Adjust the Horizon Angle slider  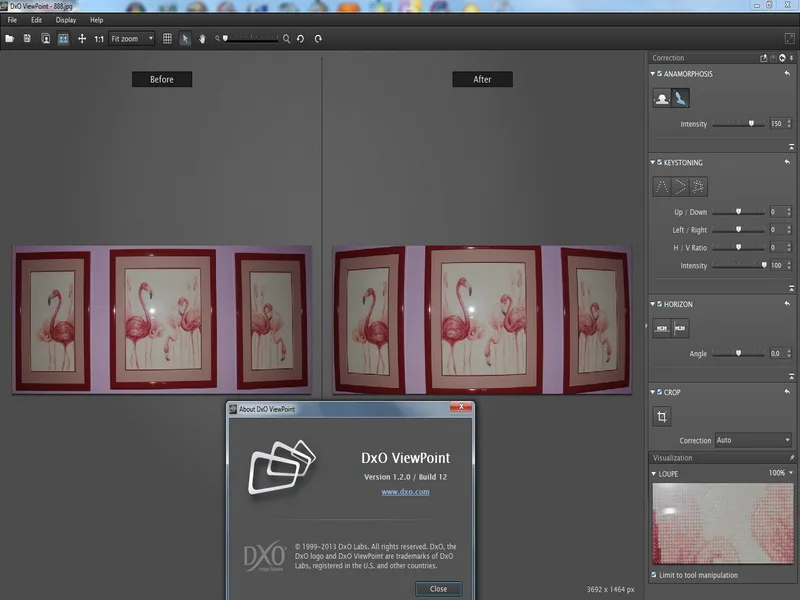click(738, 353)
